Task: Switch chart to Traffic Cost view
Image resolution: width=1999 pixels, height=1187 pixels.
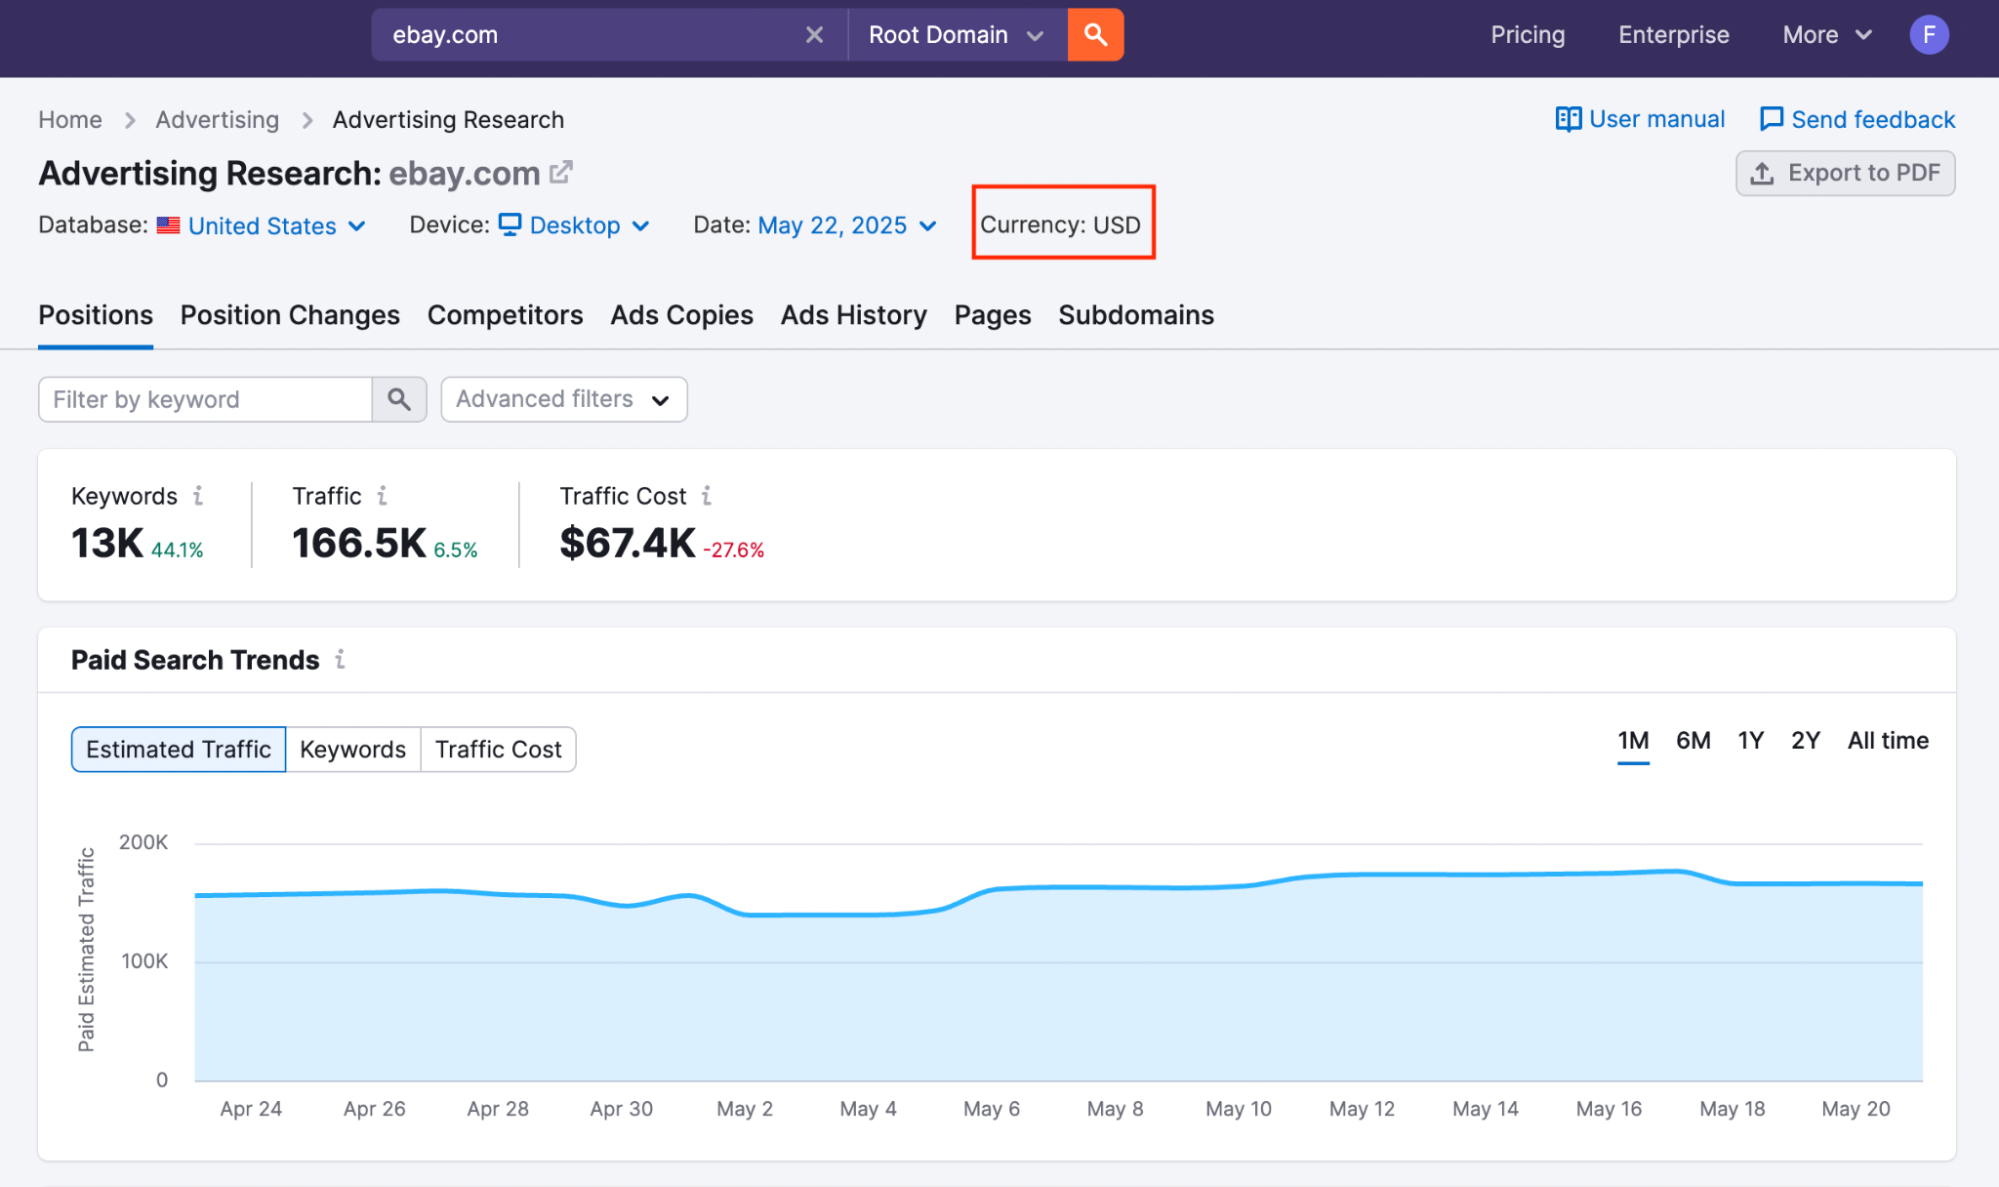Action: coord(498,749)
